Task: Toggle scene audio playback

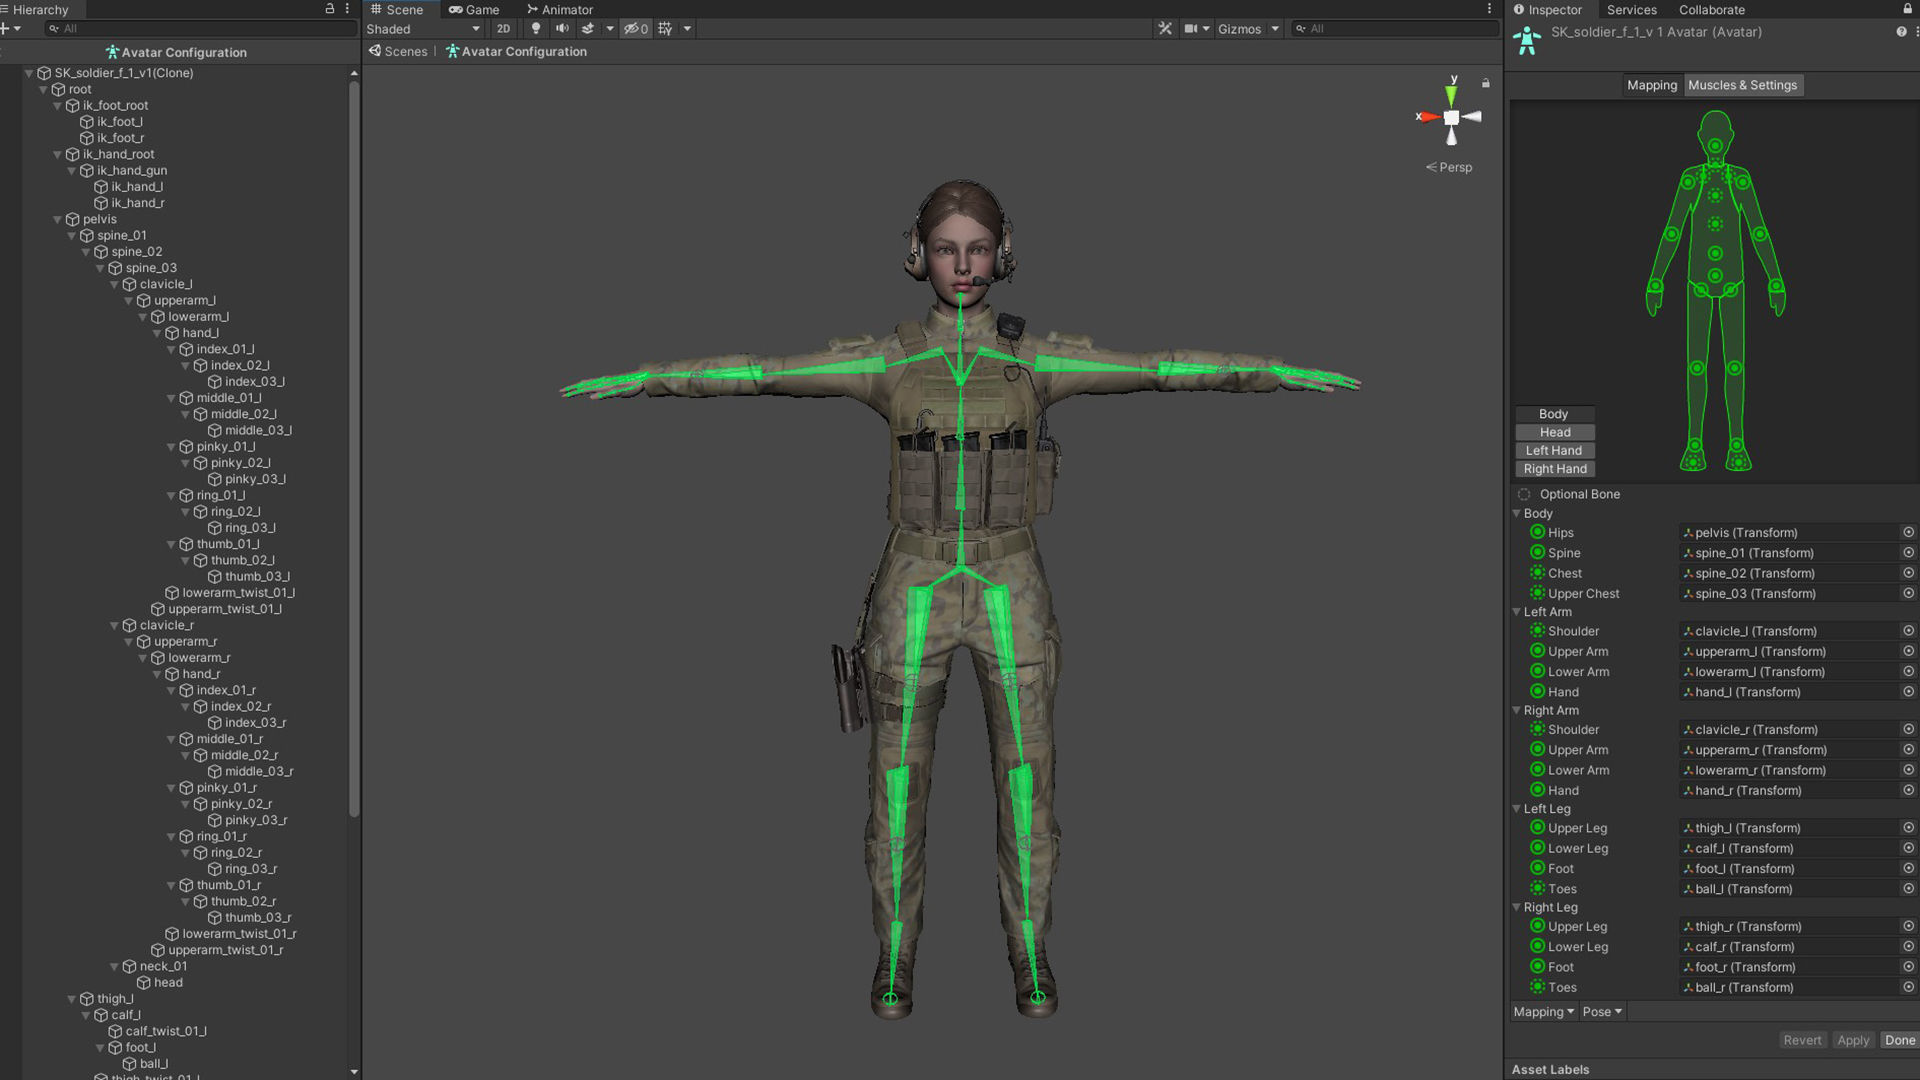Action: [x=562, y=28]
